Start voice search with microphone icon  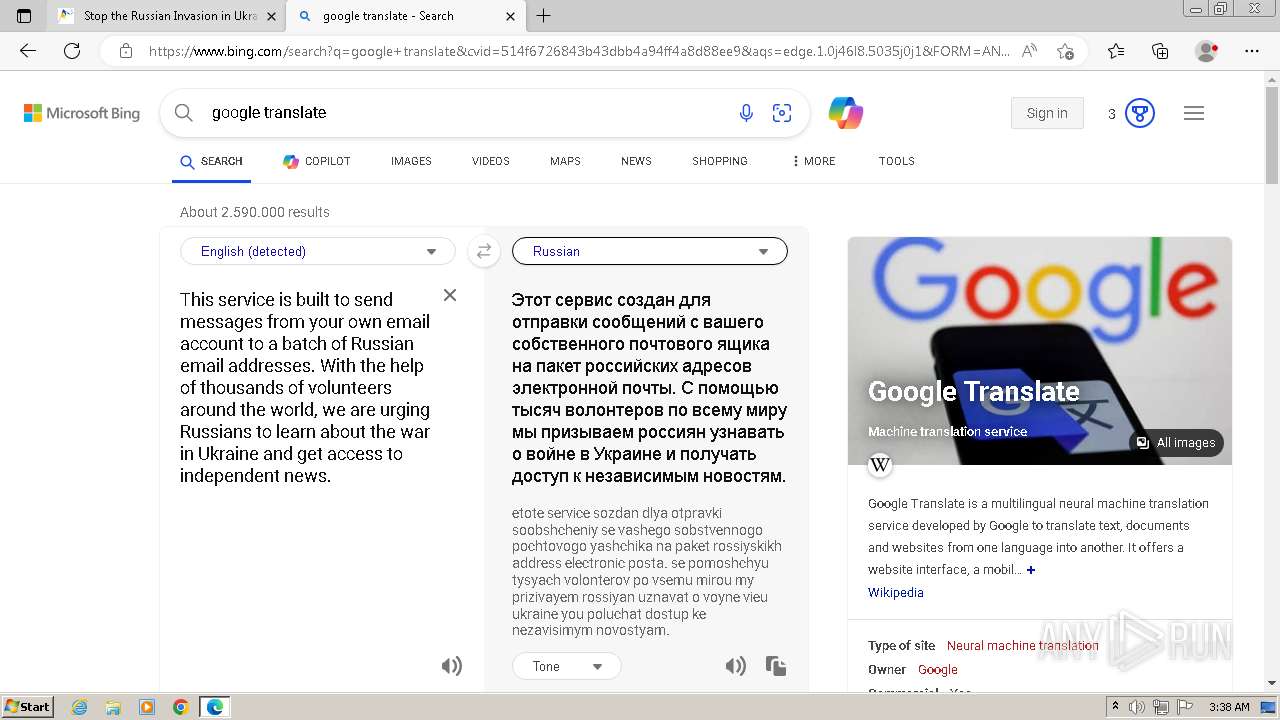[746, 113]
